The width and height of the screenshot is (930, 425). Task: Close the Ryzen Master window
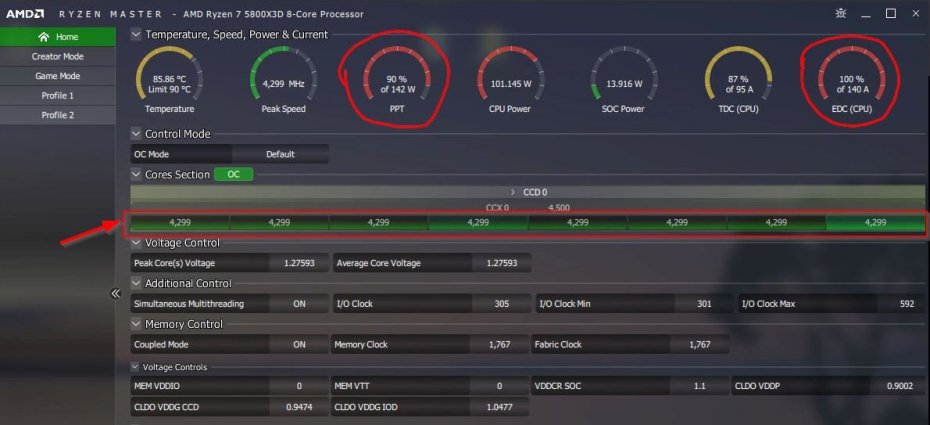coord(915,13)
